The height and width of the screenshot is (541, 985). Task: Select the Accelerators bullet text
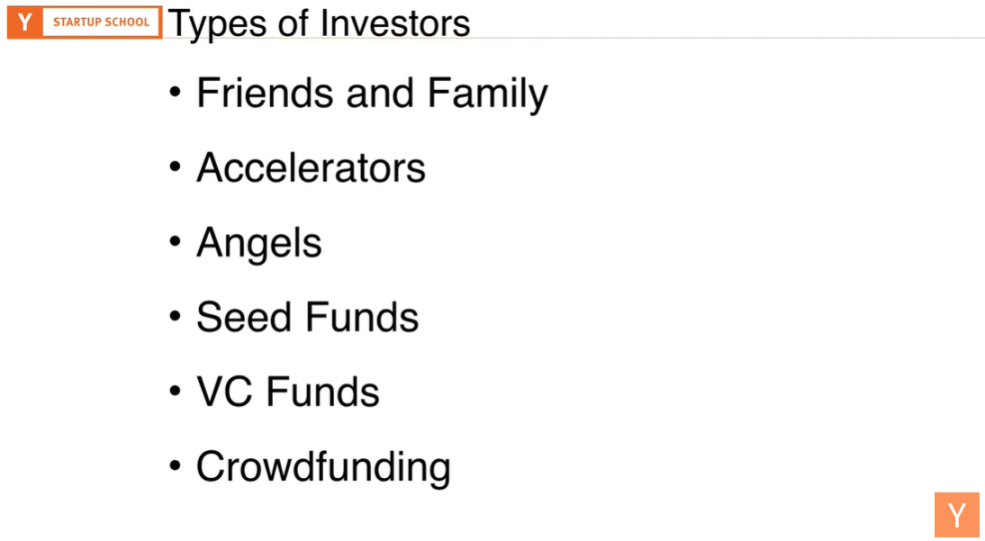click(311, 168)
